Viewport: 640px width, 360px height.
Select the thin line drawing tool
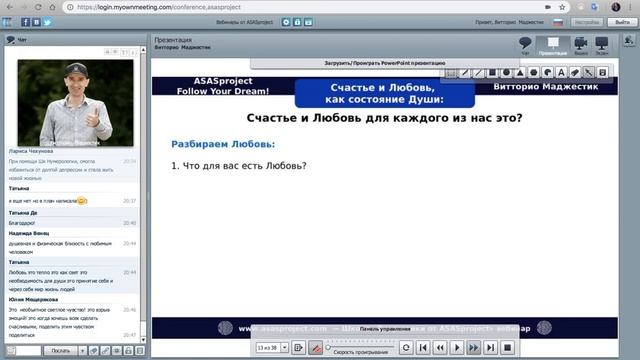point(478,73)
